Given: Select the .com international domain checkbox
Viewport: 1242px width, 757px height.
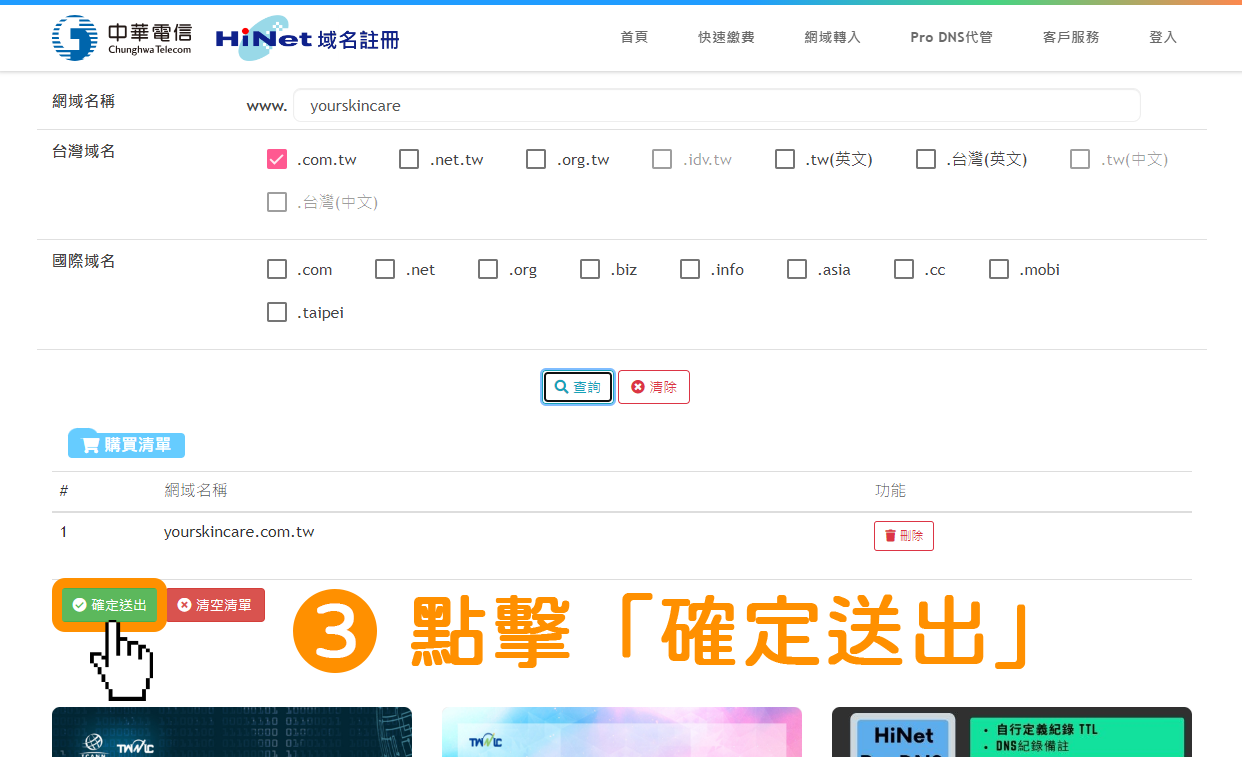Looking at the screenshot, I should point(277,269).
